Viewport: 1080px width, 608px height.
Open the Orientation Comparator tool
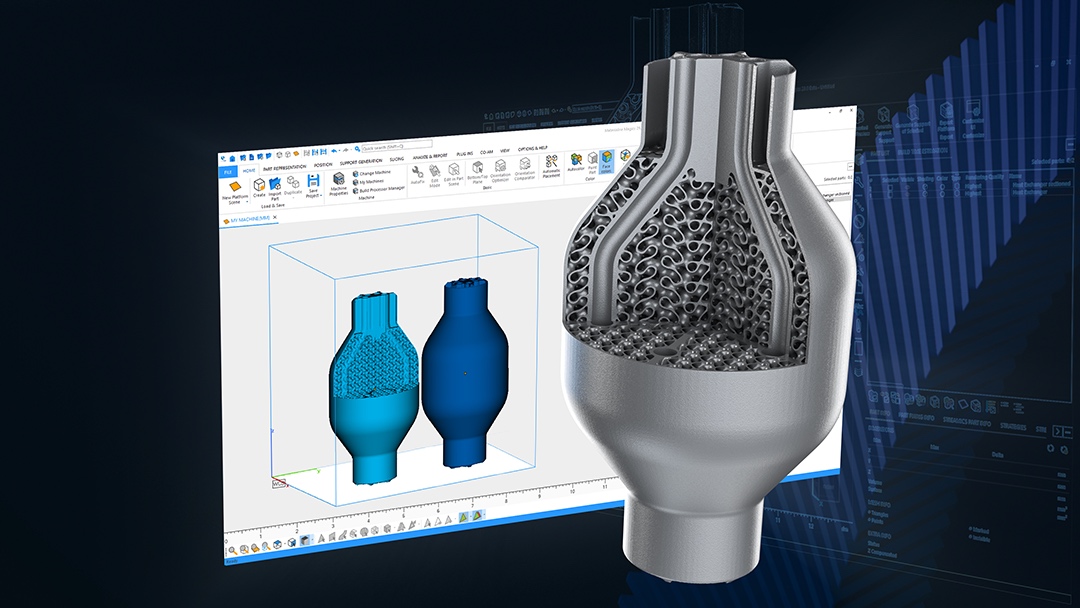click(525, 163)
